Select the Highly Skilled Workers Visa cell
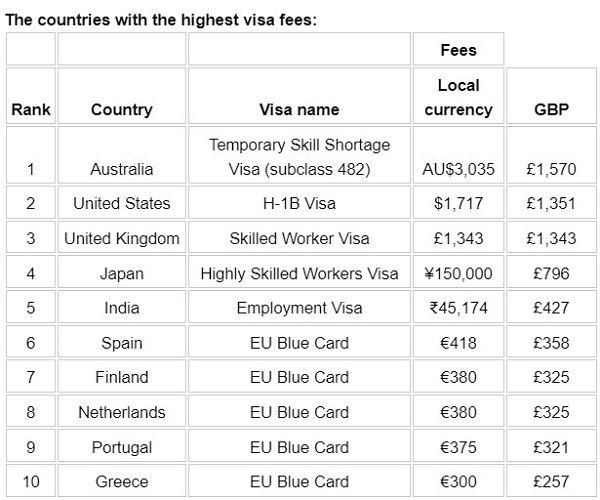 tap(299, 273)
